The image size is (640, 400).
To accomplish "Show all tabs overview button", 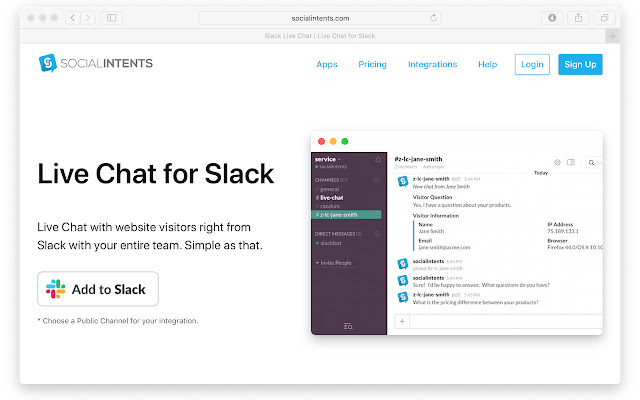I will (604, 18).
